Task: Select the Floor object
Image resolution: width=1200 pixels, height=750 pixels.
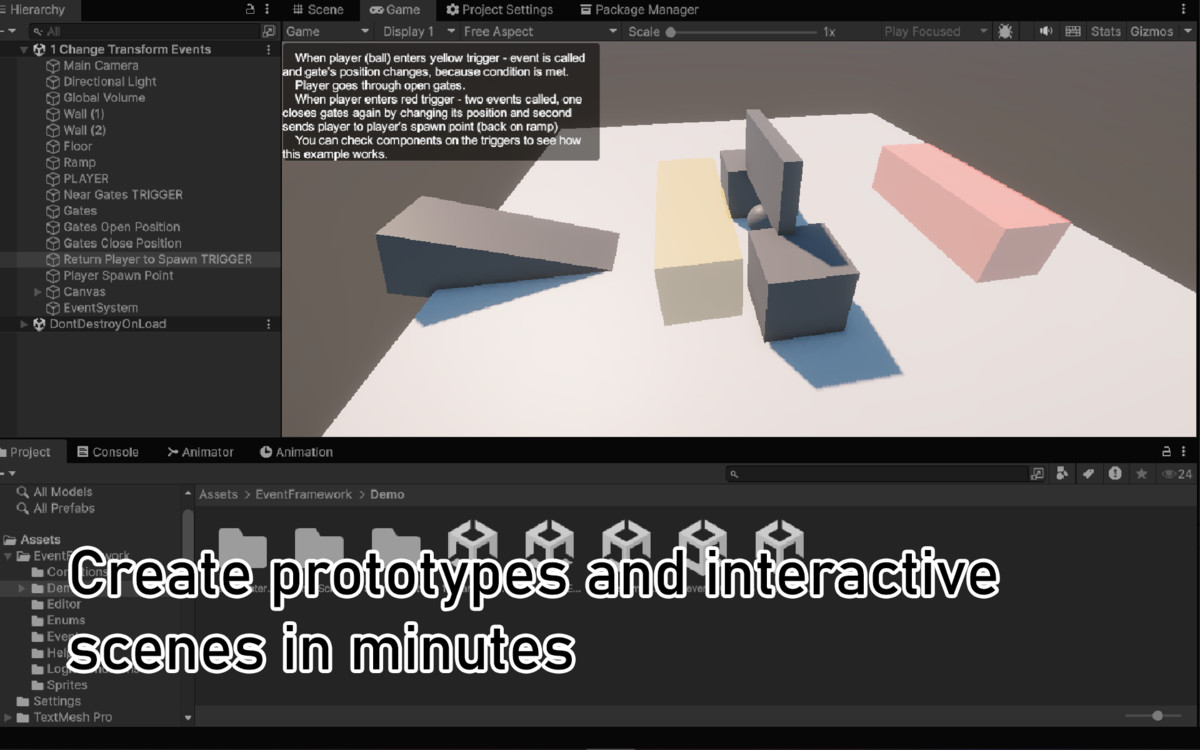Action: [x=78, y=146]
